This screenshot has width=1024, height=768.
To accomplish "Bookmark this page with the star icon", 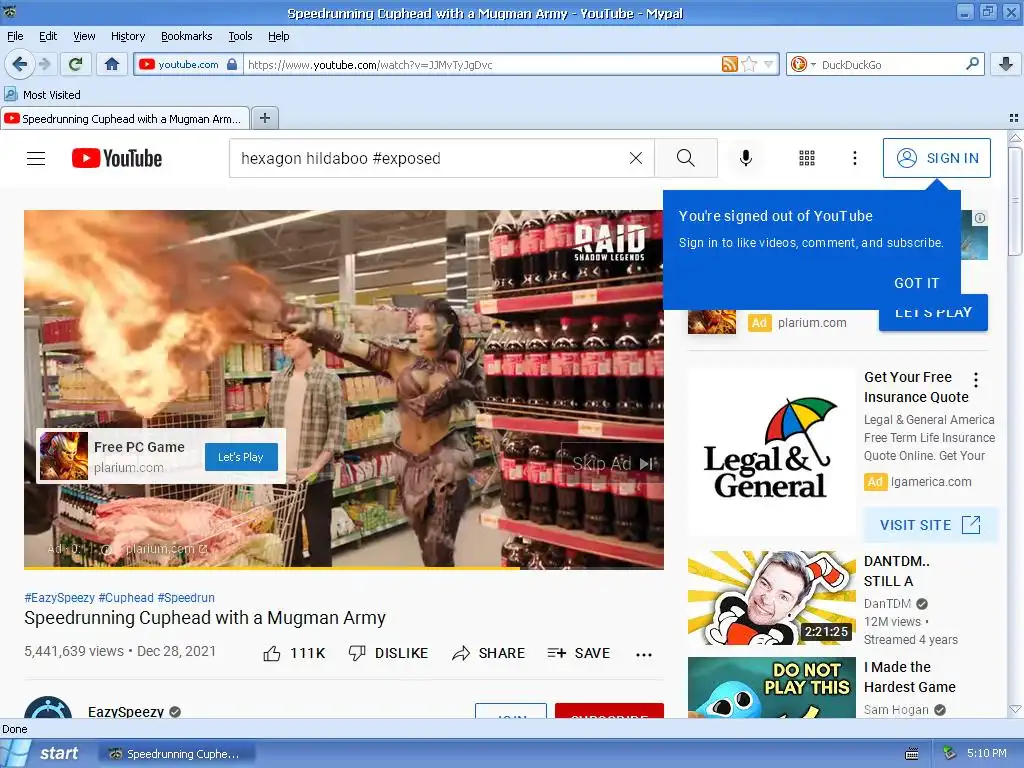I will point(750,64).
